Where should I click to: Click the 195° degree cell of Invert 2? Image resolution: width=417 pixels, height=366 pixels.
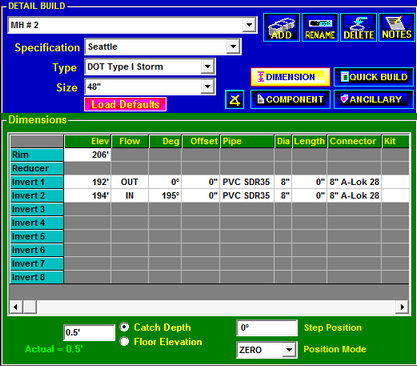pyautogui.click(x=165, y=196)
